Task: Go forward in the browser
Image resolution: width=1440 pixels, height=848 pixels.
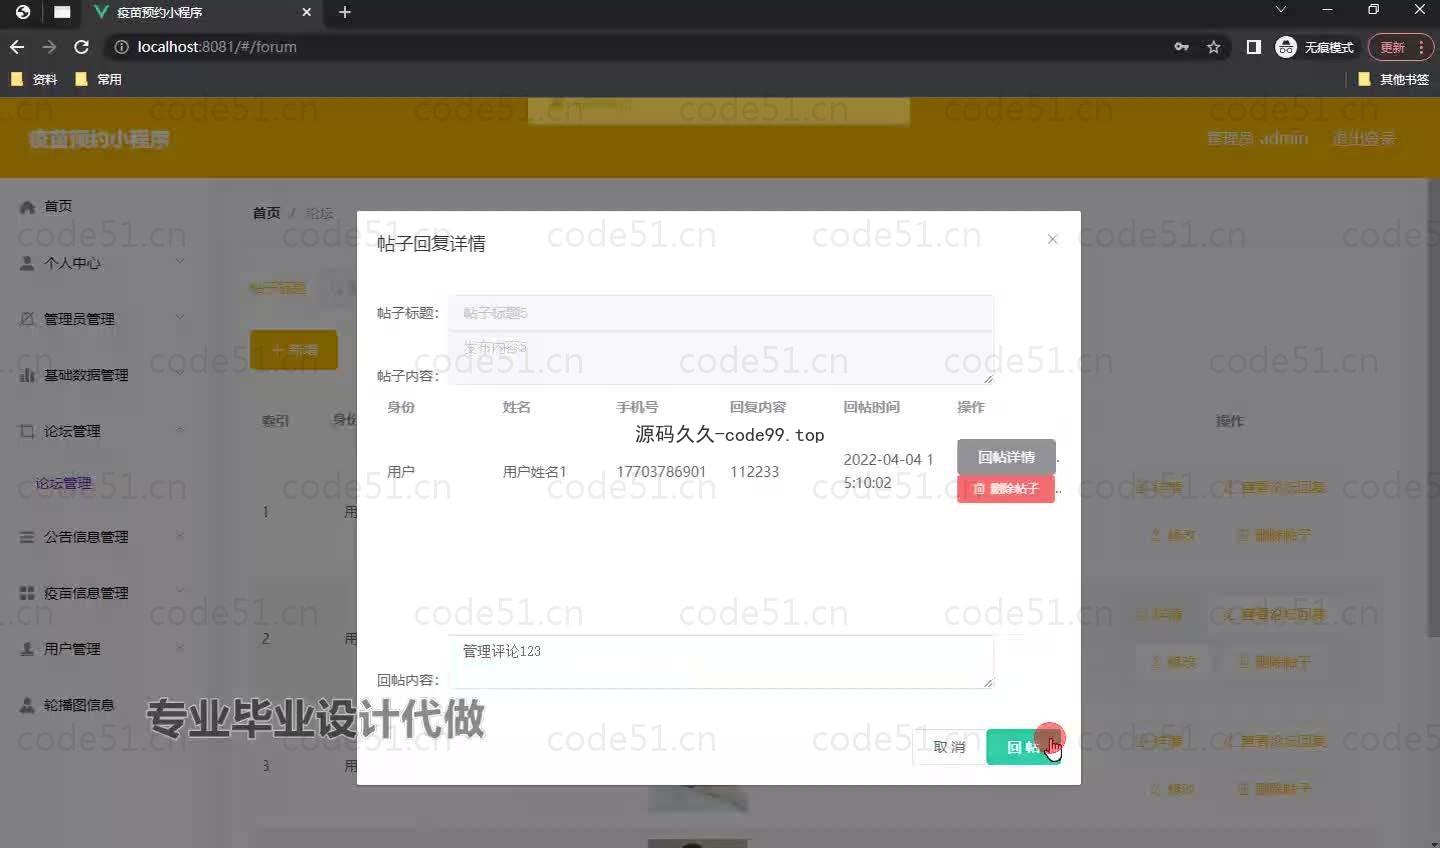Action: (49, 47)
